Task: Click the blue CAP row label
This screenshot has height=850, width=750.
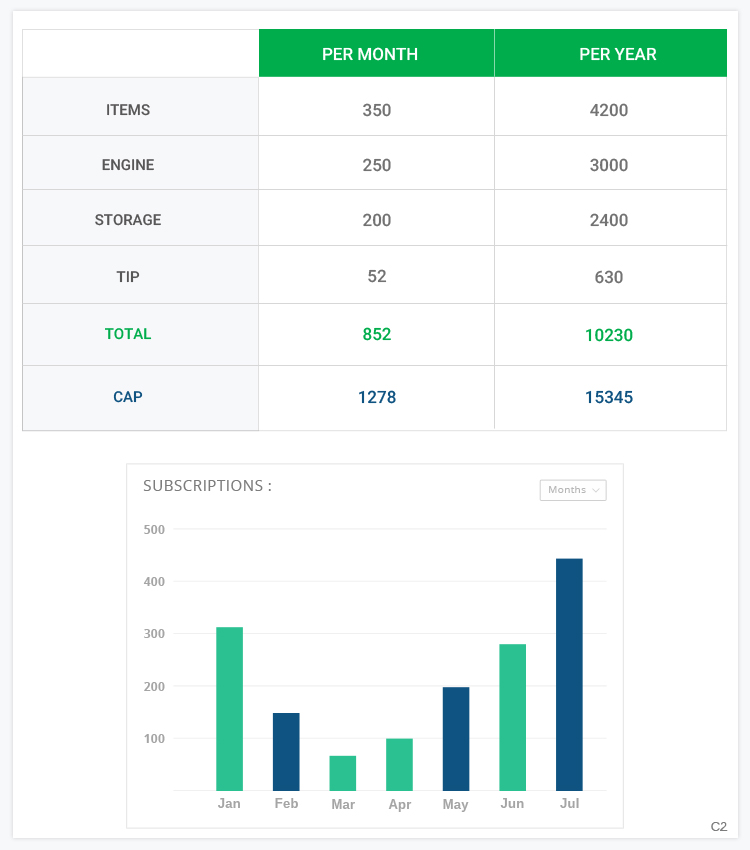Action: (128, 397)
